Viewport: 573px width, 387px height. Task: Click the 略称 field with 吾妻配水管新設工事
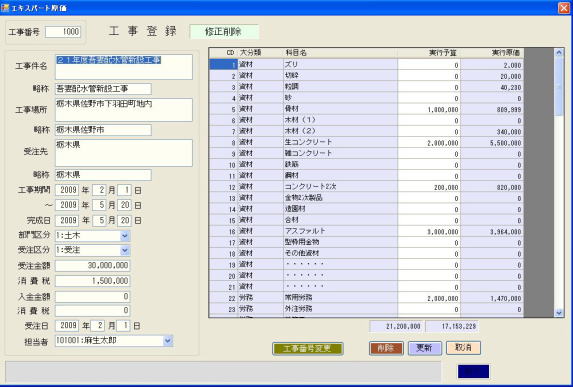[x=103, y=88]
